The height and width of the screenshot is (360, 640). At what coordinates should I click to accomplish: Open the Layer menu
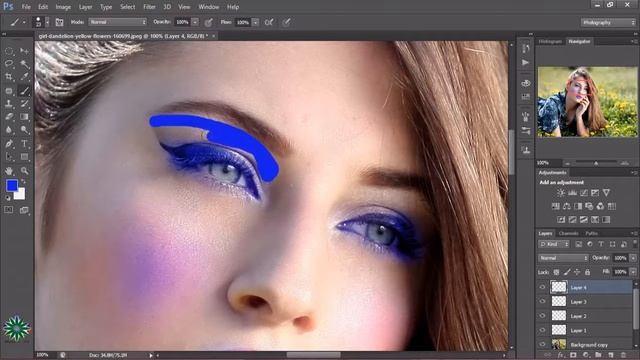tap(85, 7)
